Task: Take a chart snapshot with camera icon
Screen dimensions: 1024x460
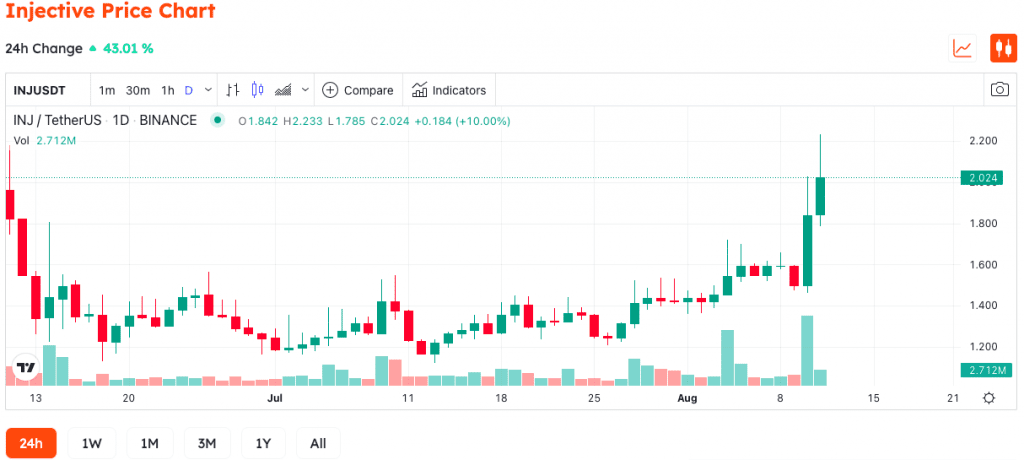Action: tap(1000, 90)
